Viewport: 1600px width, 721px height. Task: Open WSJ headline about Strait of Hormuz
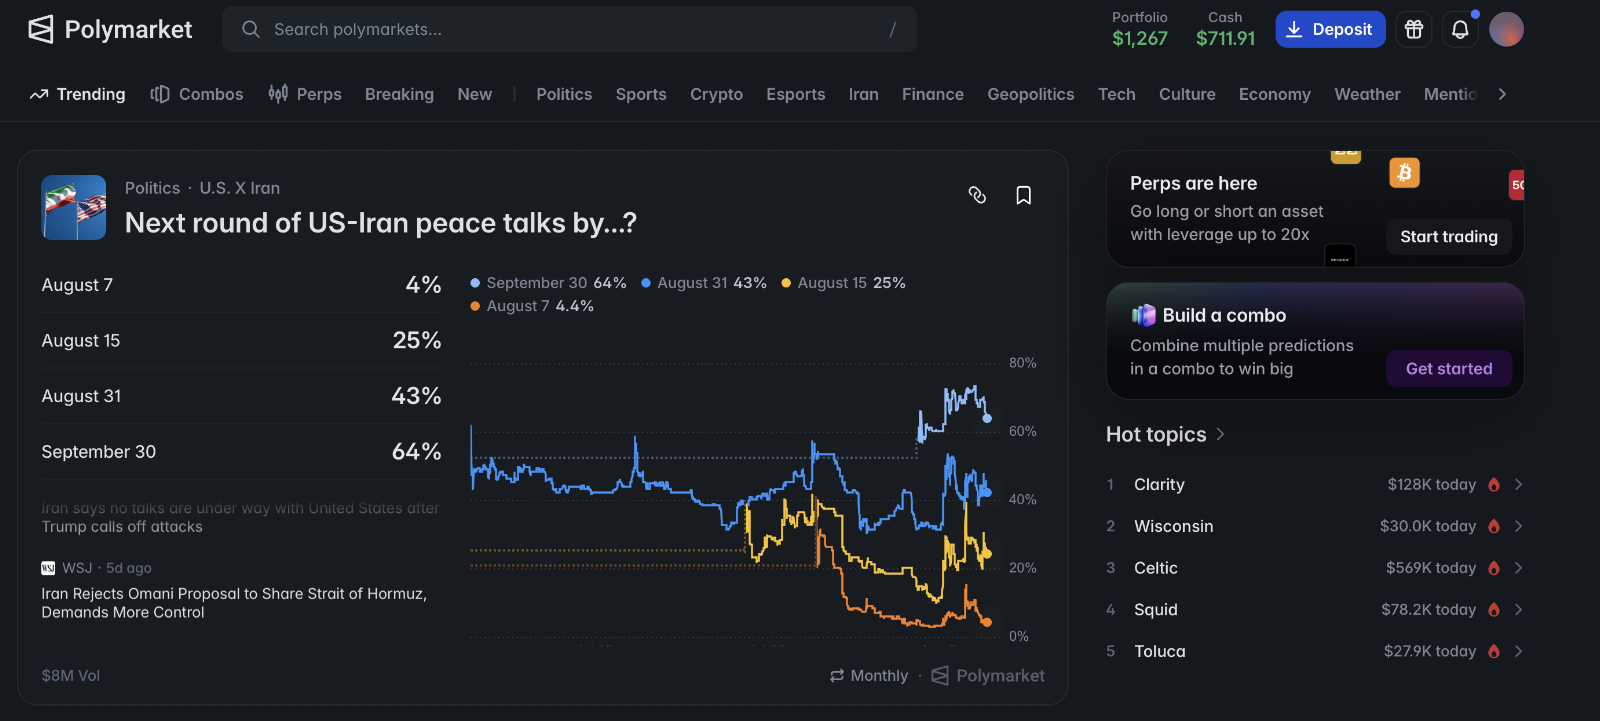click(x=234, y=603)
